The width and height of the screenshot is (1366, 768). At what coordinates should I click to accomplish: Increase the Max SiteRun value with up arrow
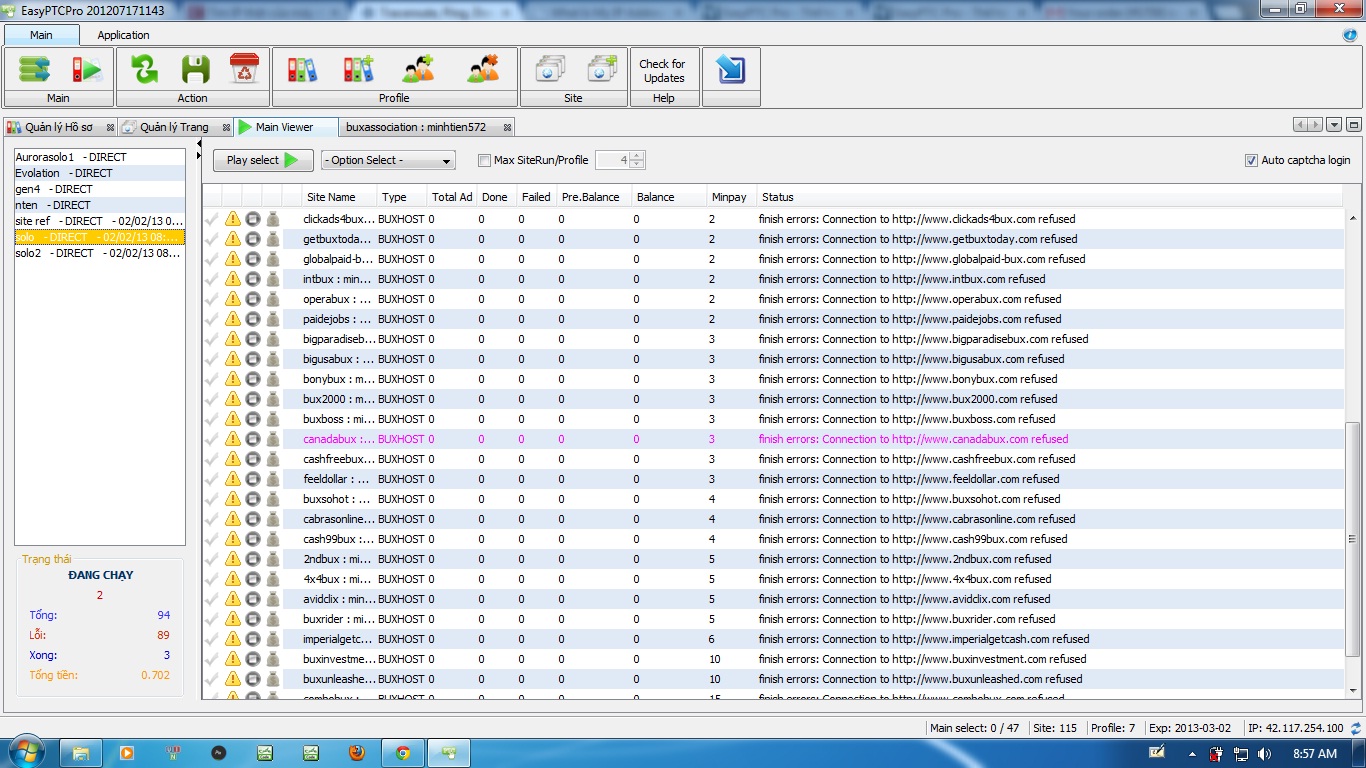[x=637, y=156]
